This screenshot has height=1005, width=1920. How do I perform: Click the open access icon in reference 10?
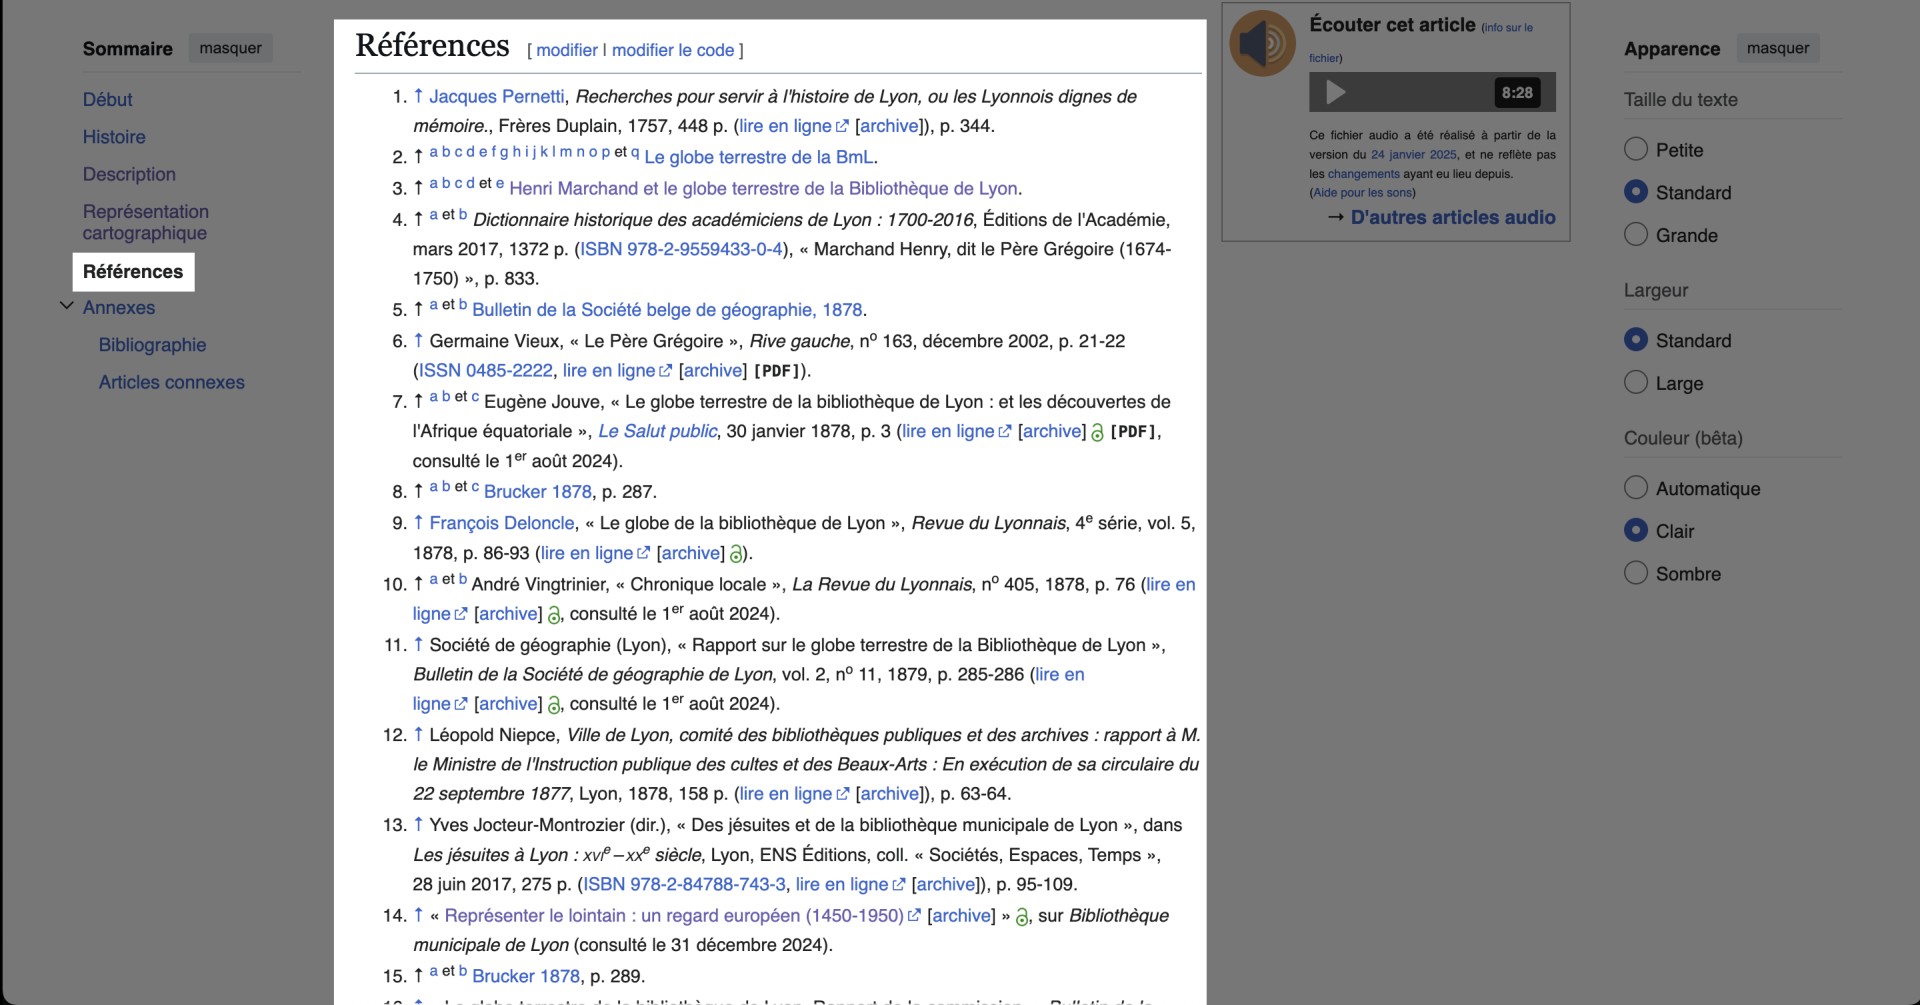click(x=554, y=615)
